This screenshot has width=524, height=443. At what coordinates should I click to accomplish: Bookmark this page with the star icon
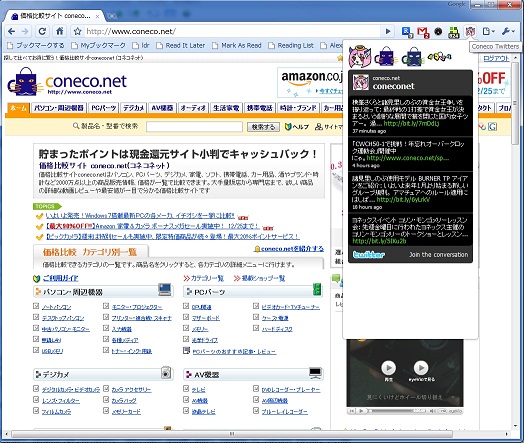78,31
